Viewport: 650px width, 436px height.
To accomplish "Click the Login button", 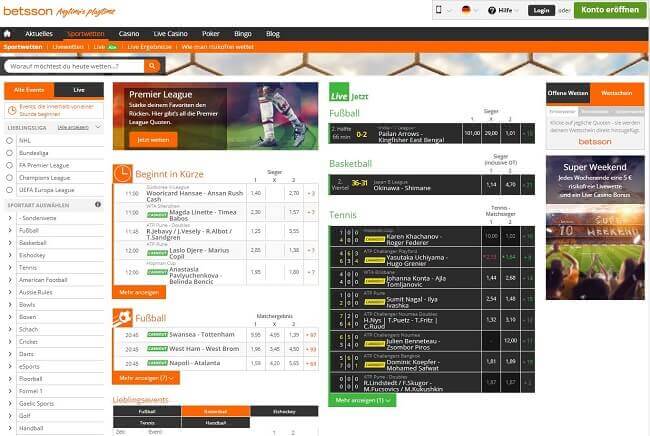I will pos(541,10).
